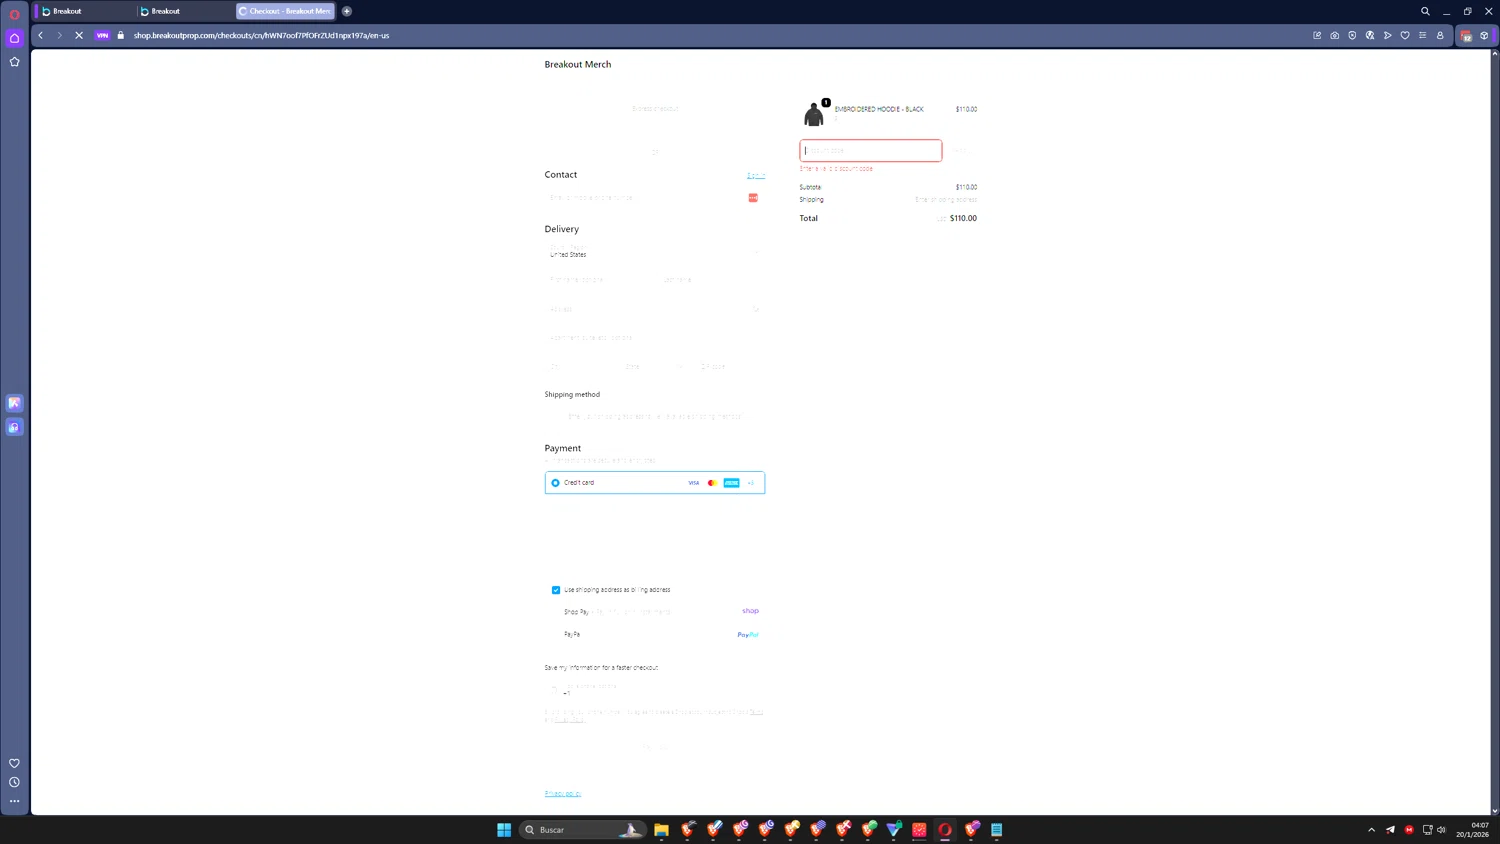
Task: Open red extension with 12 badge
Action: coord(1466,35)
